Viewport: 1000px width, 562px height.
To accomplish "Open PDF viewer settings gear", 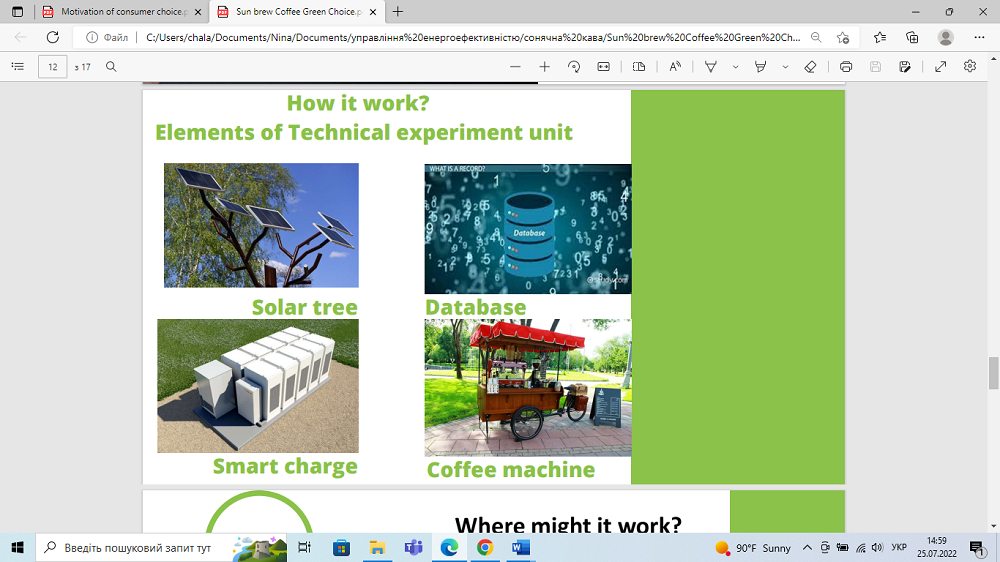I will 969,67.
